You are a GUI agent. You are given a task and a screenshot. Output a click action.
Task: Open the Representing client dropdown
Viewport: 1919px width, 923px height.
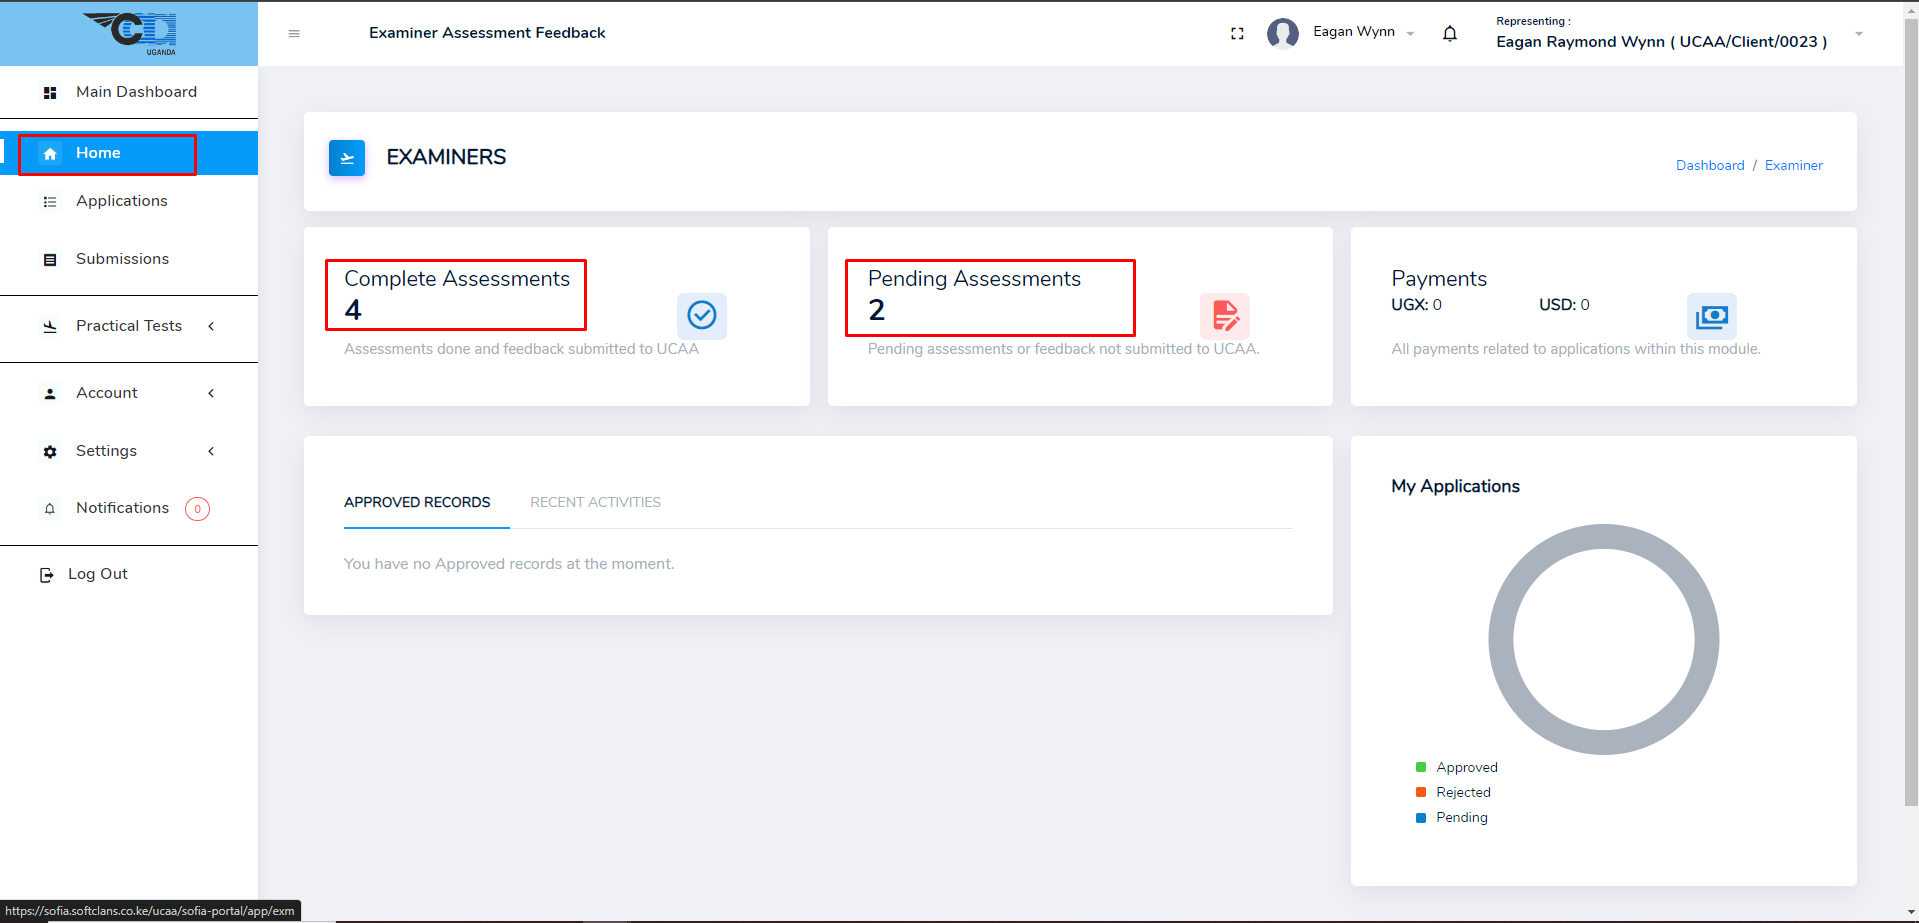tap(1859, 34)
